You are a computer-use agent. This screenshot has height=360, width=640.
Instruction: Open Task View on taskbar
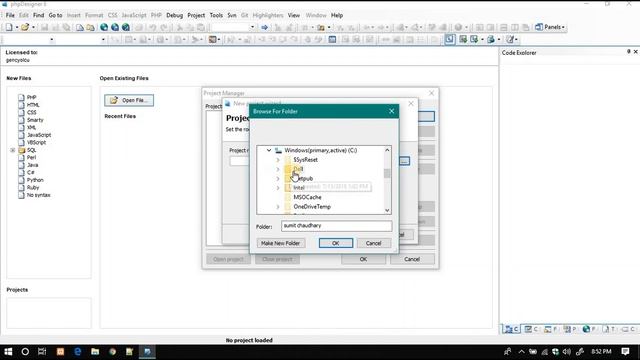[x=42, y=351]
